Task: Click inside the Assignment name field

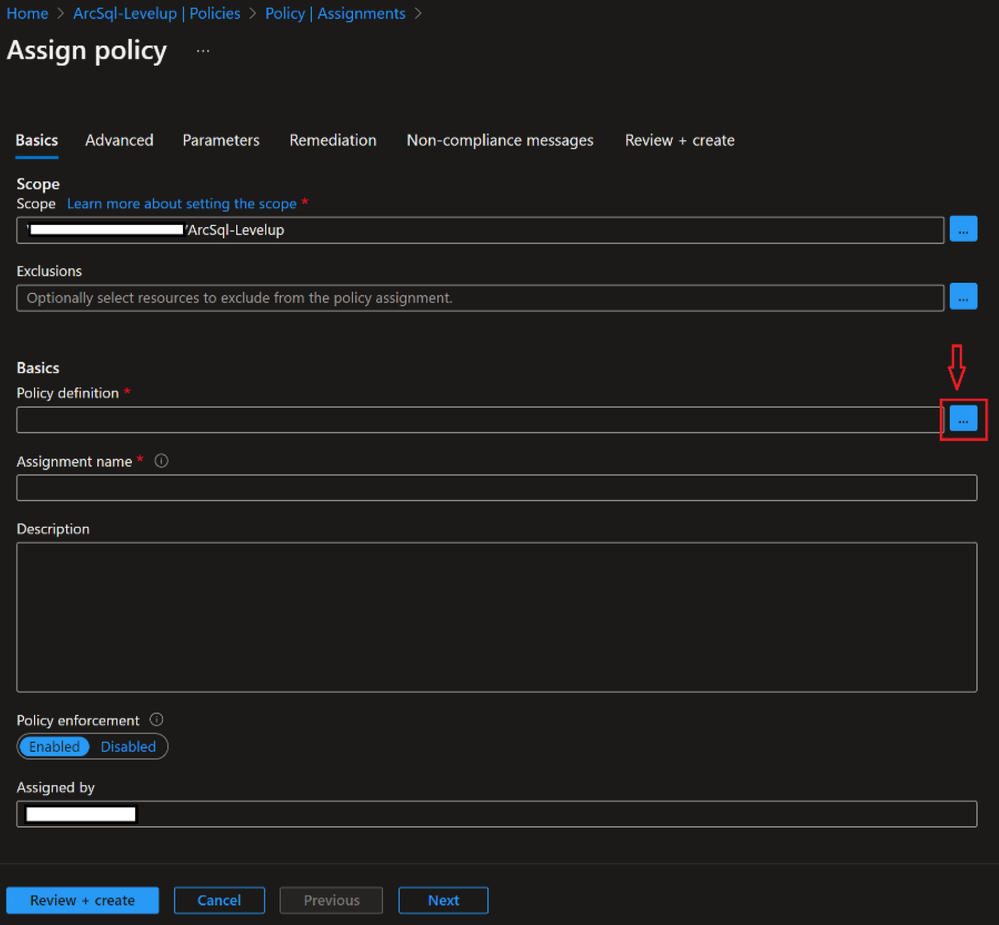Action: 496,488
